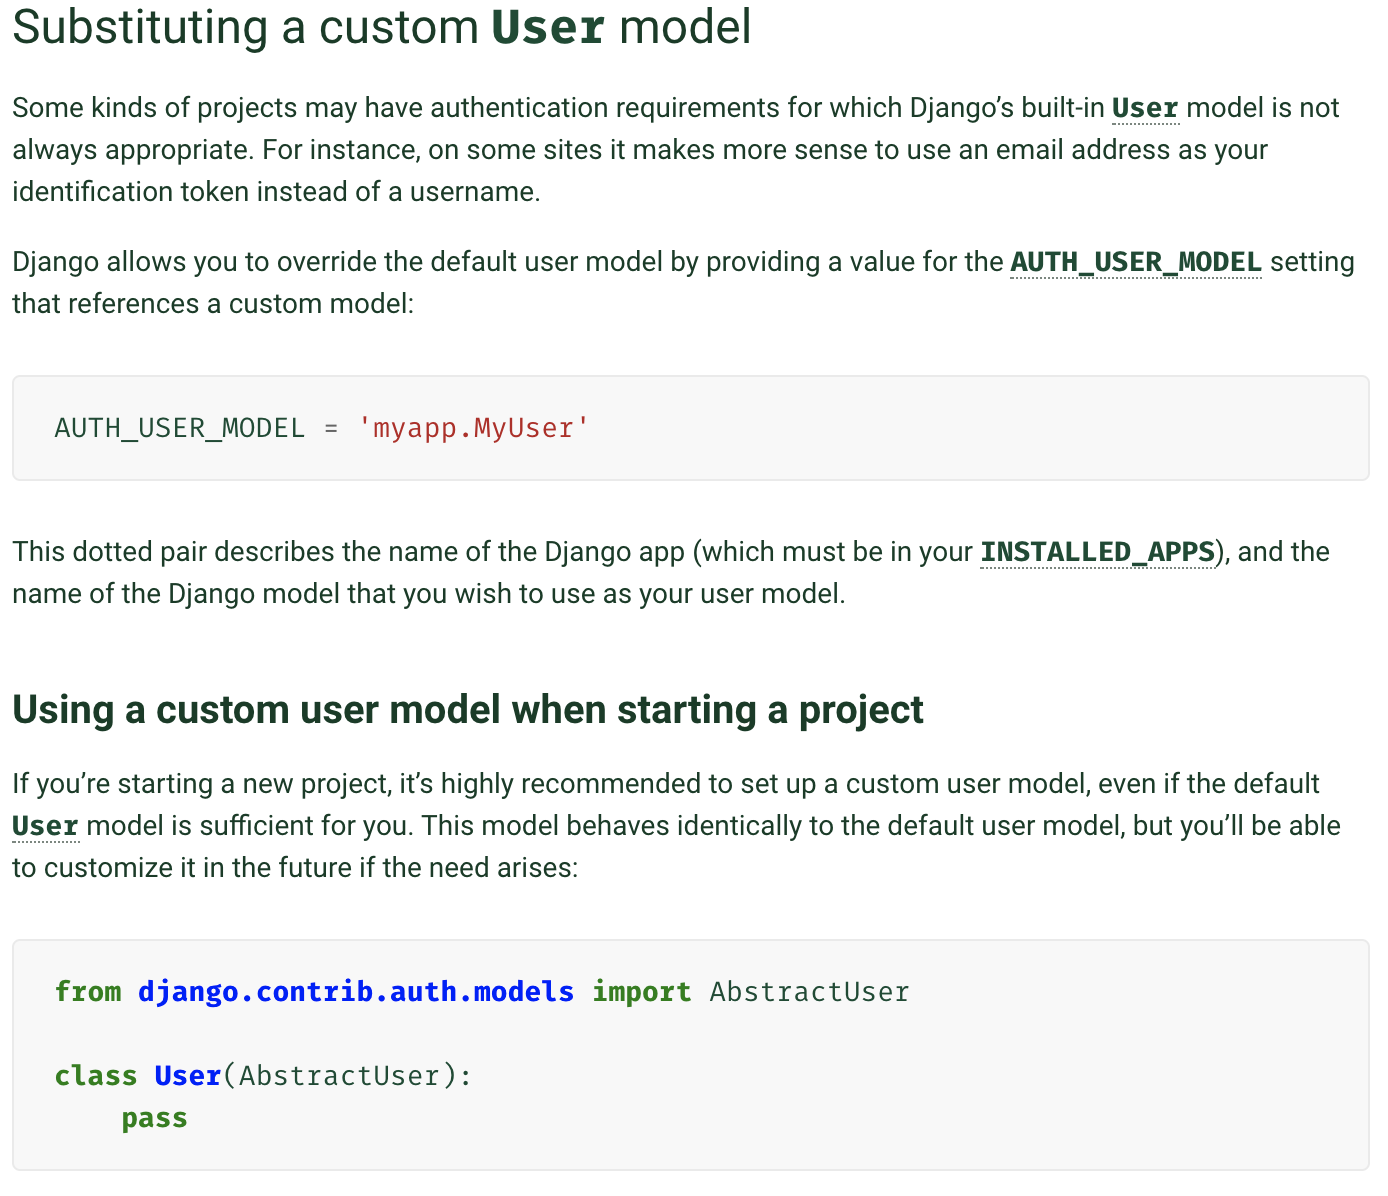
Task: Click 'that references a custom model:' text
Action: (213, 304)
